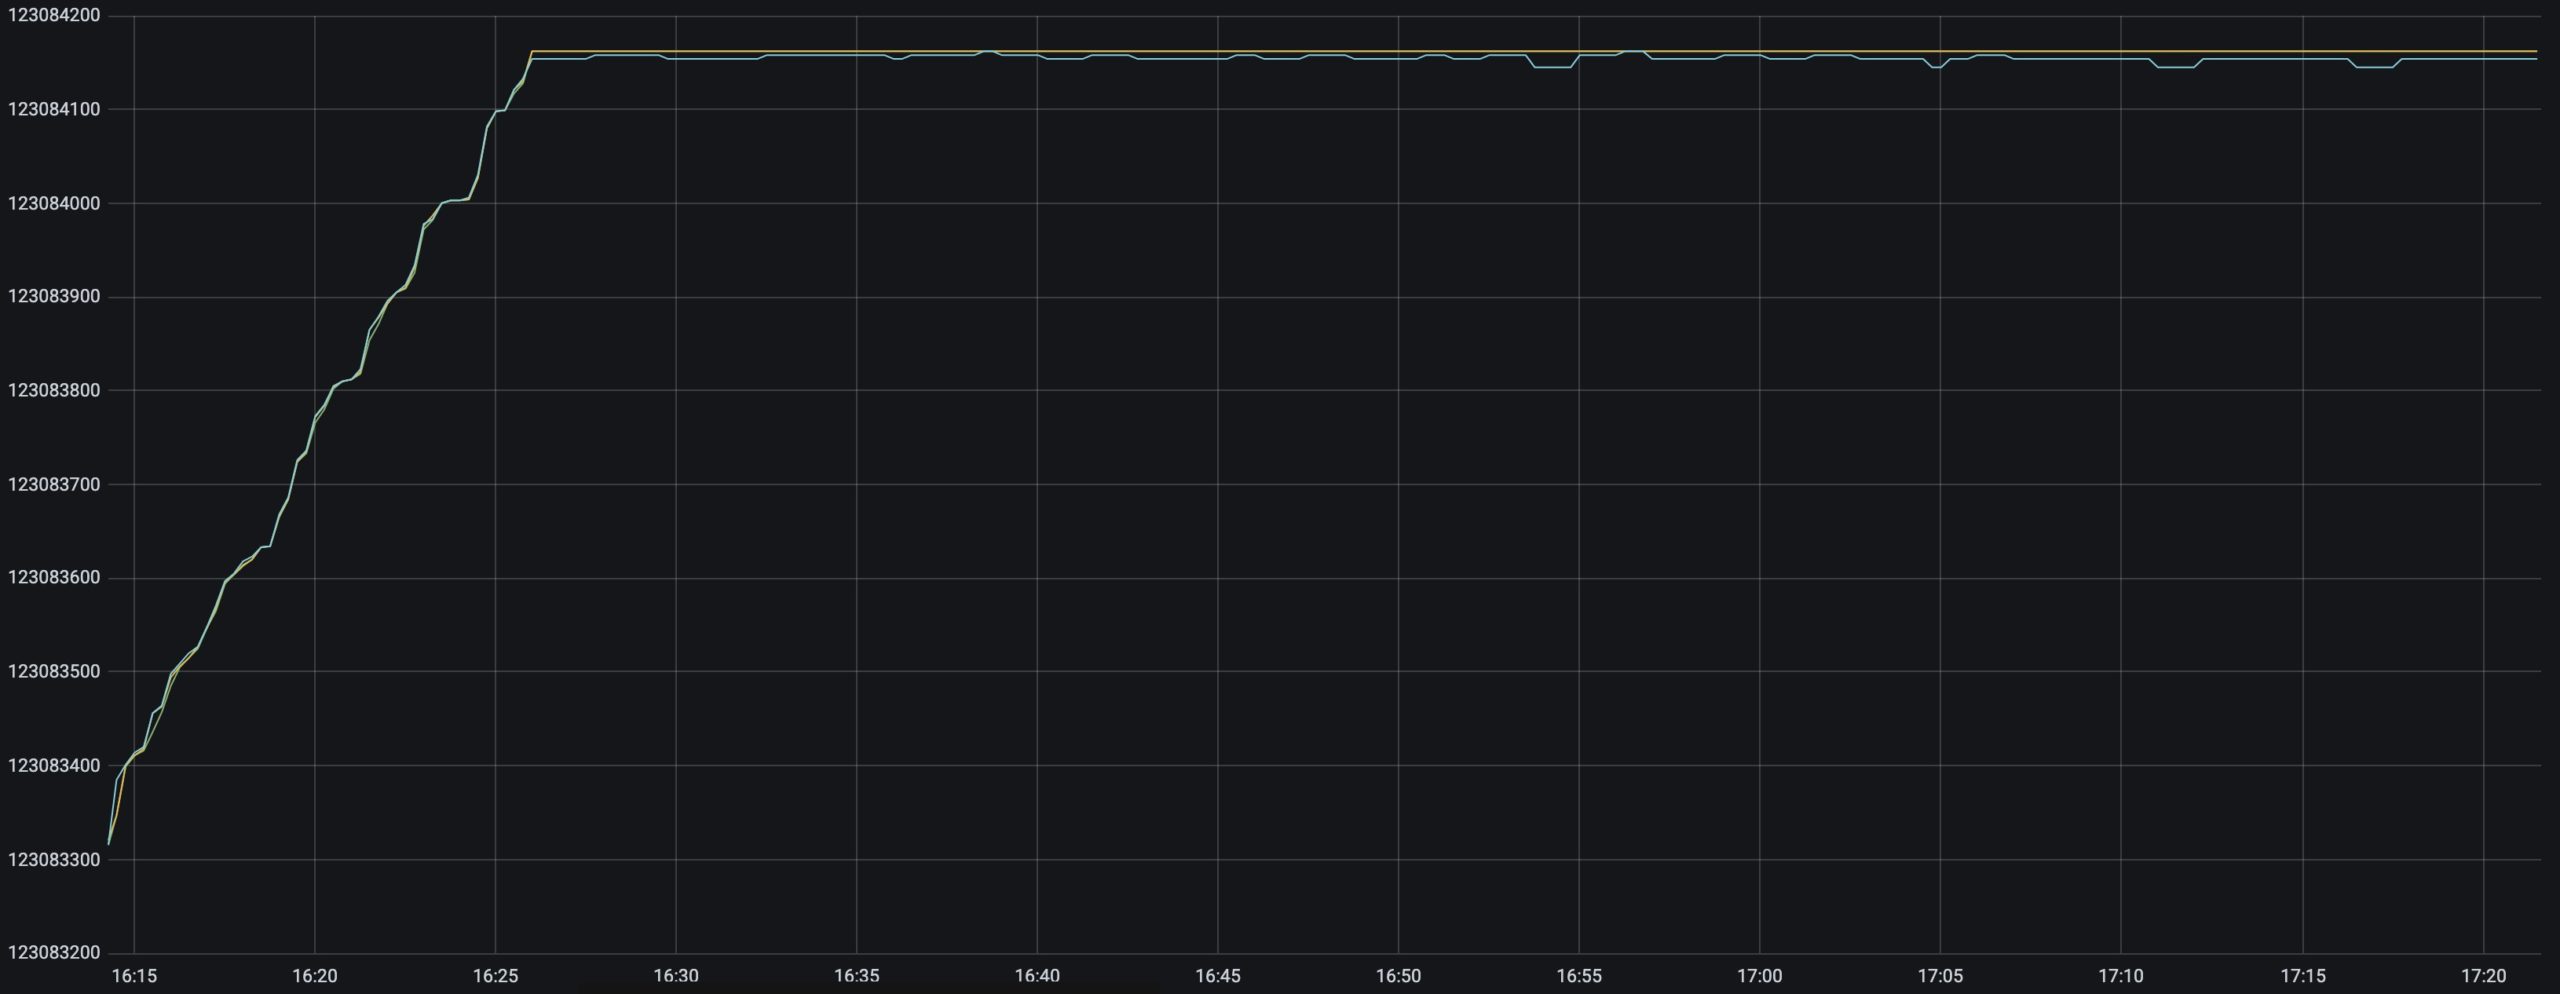
Task: Click the 123083200 y-axis label
Action: [x=54, y=952]
